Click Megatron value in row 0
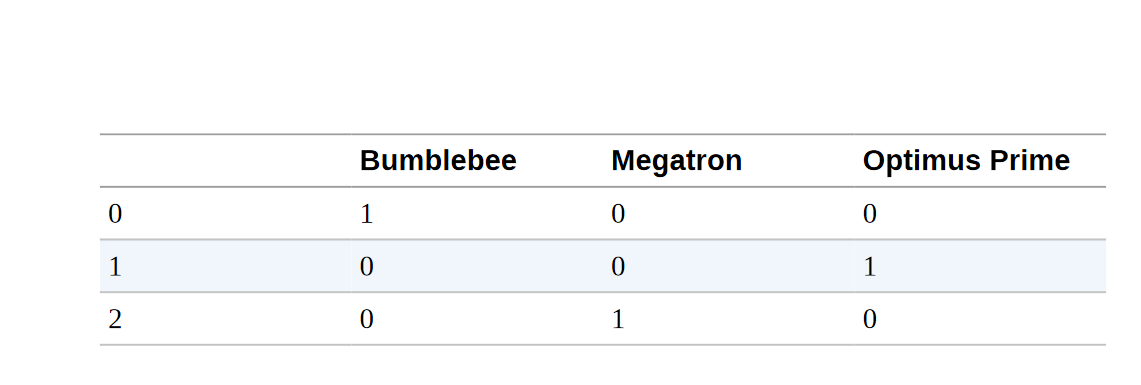Image resolution: width=1141 pixels, height=385 pixels. [x=618, y=214]
